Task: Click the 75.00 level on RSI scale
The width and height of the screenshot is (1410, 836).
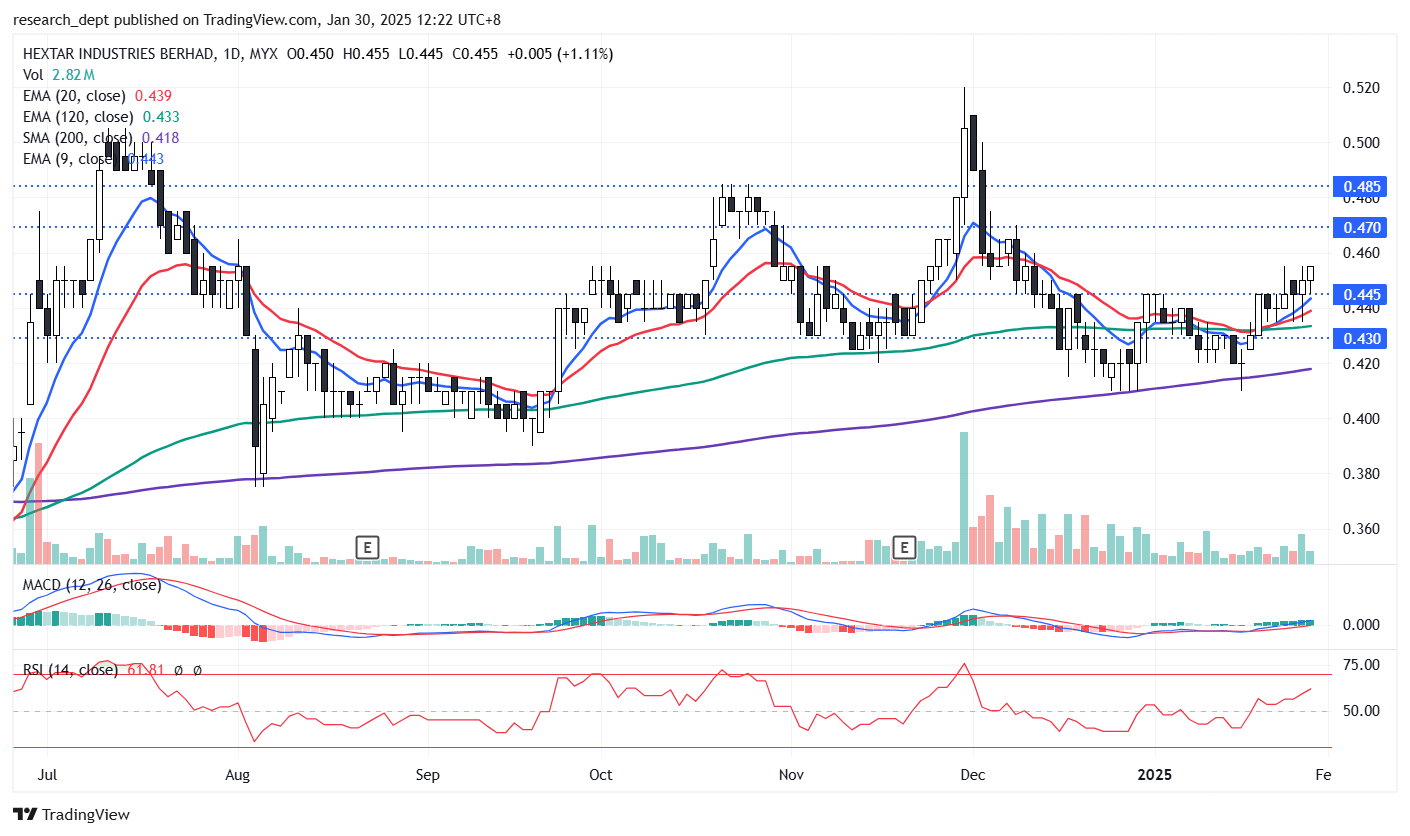Action: pyautogui.click(x=1360, y=665)
